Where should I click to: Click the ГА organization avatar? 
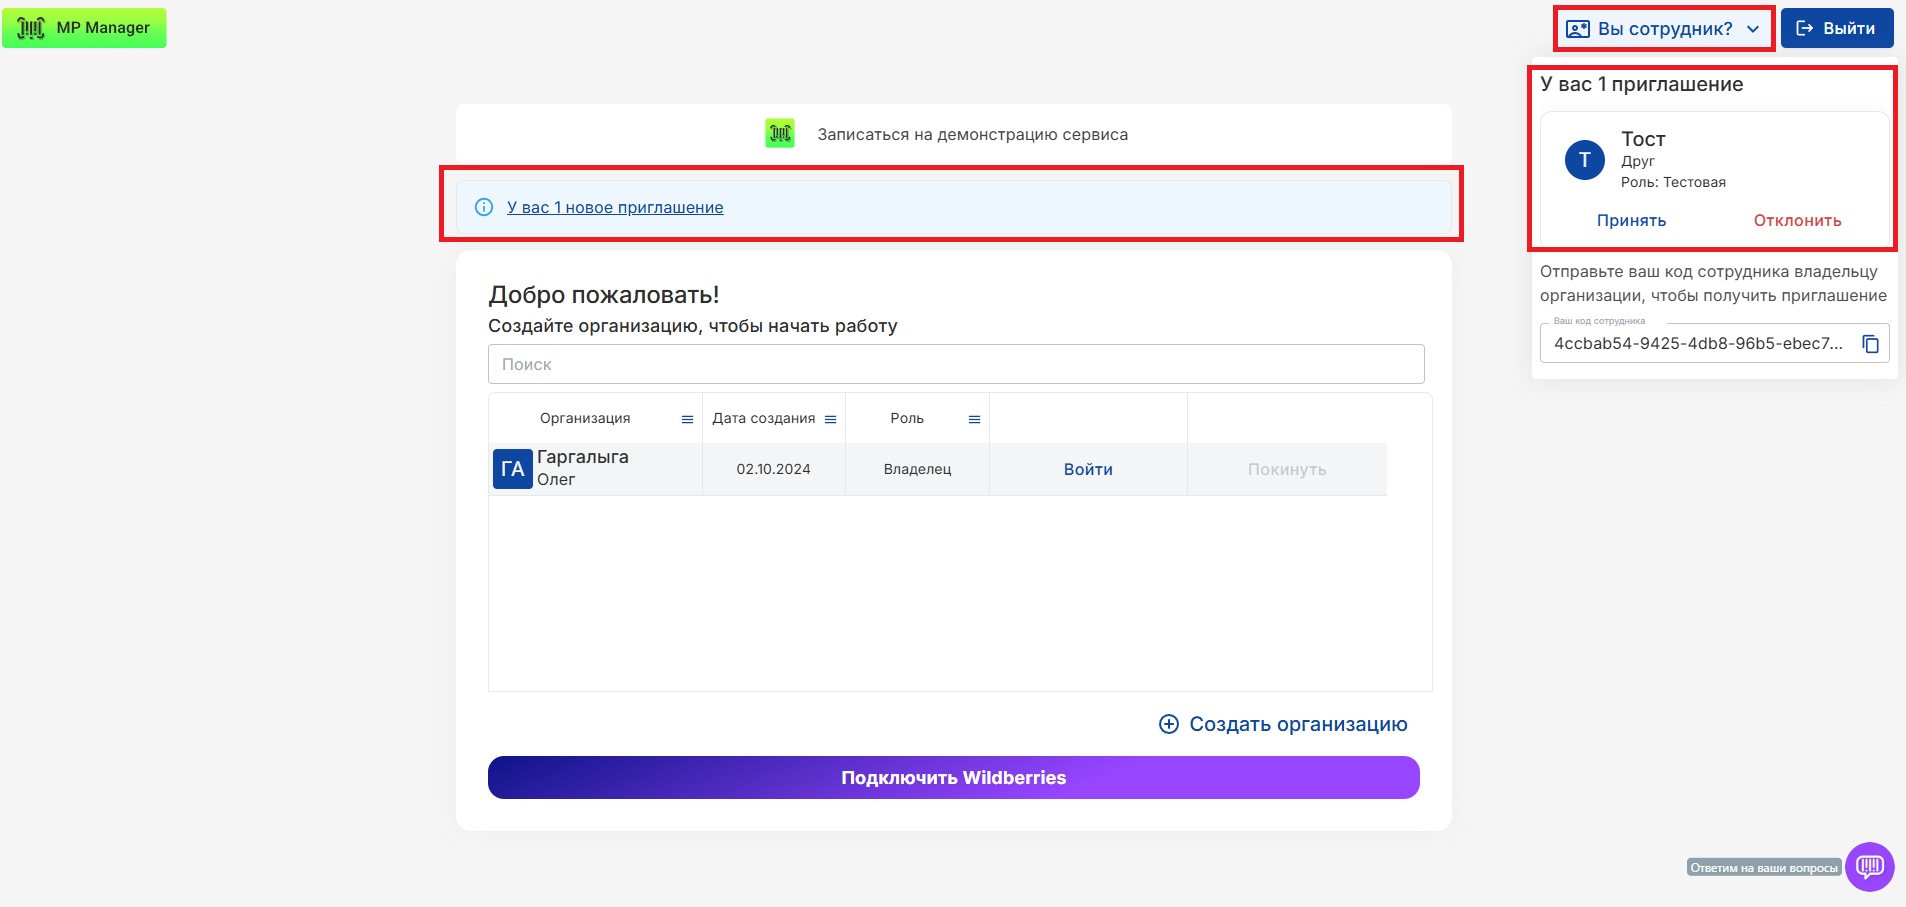(512, 469)
